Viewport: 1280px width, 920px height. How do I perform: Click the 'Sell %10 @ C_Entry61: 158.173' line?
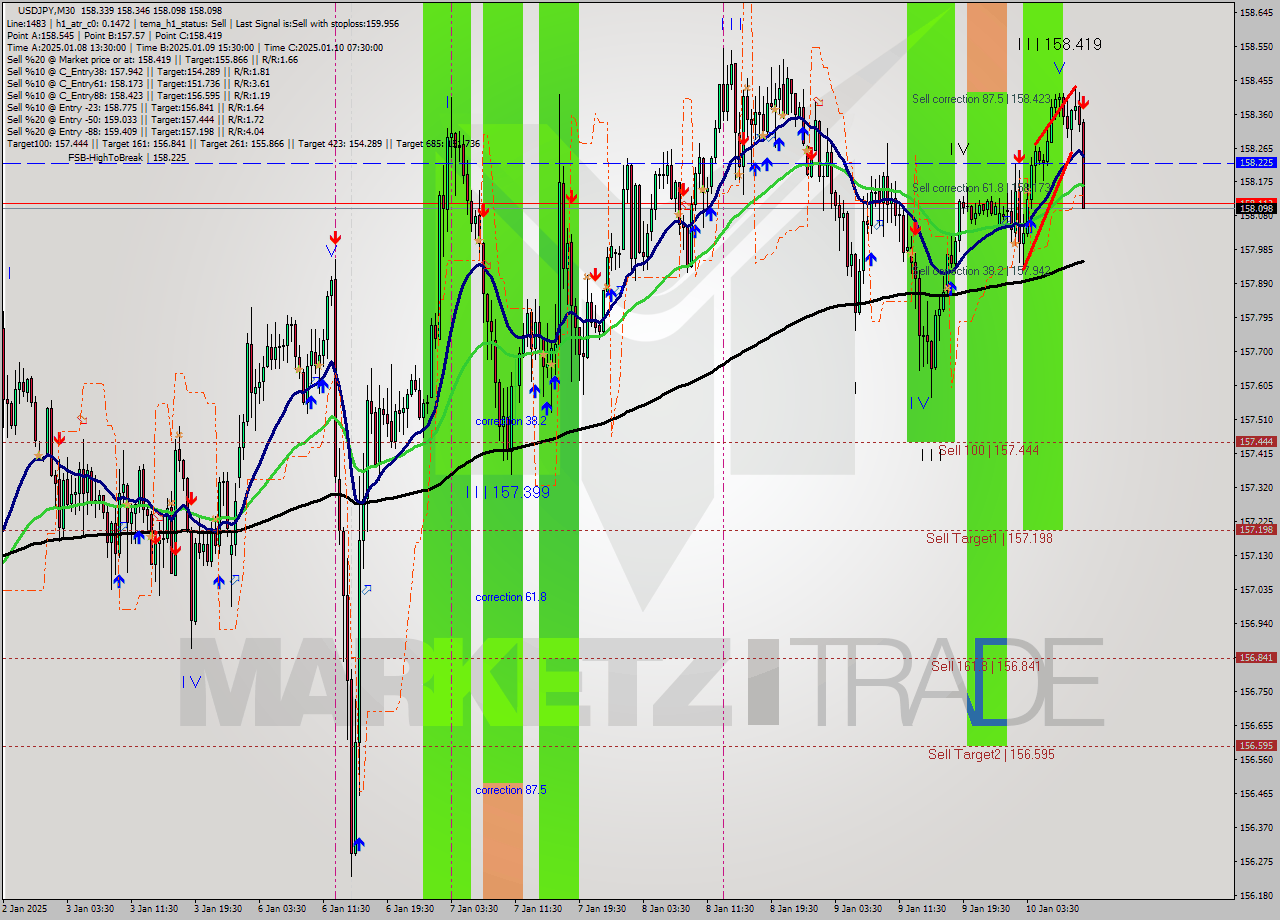(138, 84)
